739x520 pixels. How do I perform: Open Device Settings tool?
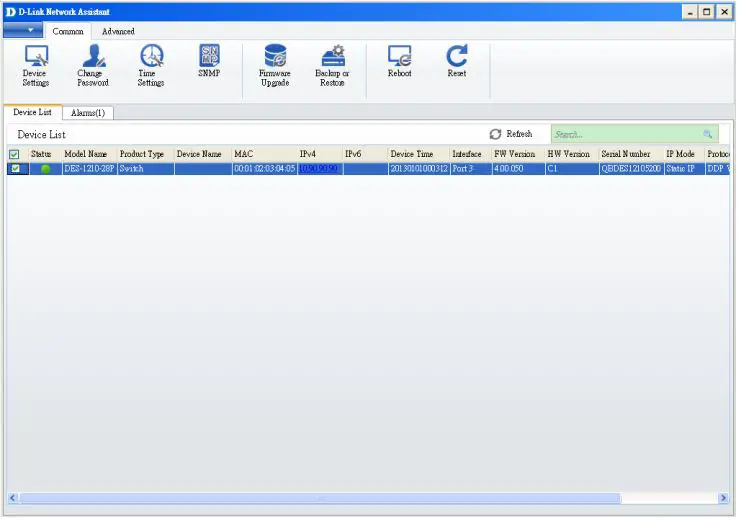pos(36,66)
